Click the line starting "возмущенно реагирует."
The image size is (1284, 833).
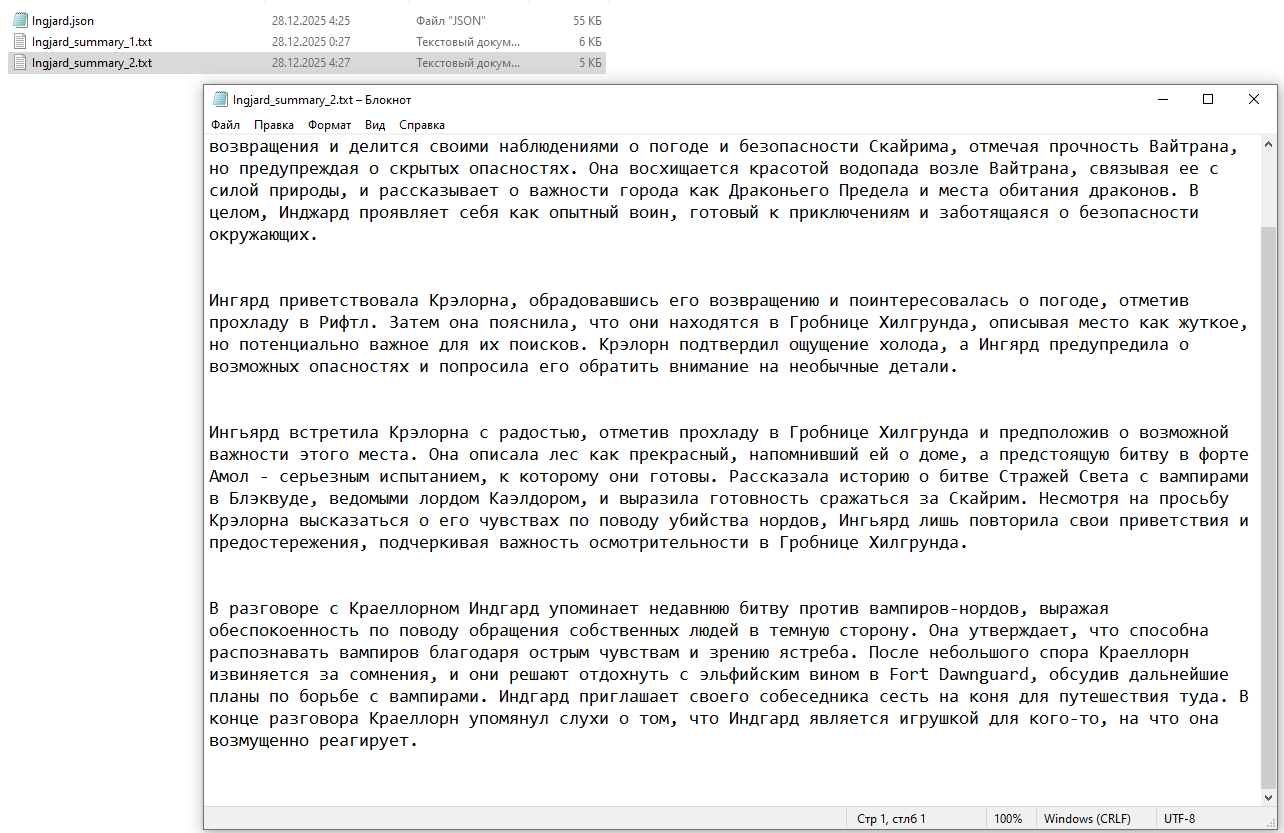[x=312, y=740]
